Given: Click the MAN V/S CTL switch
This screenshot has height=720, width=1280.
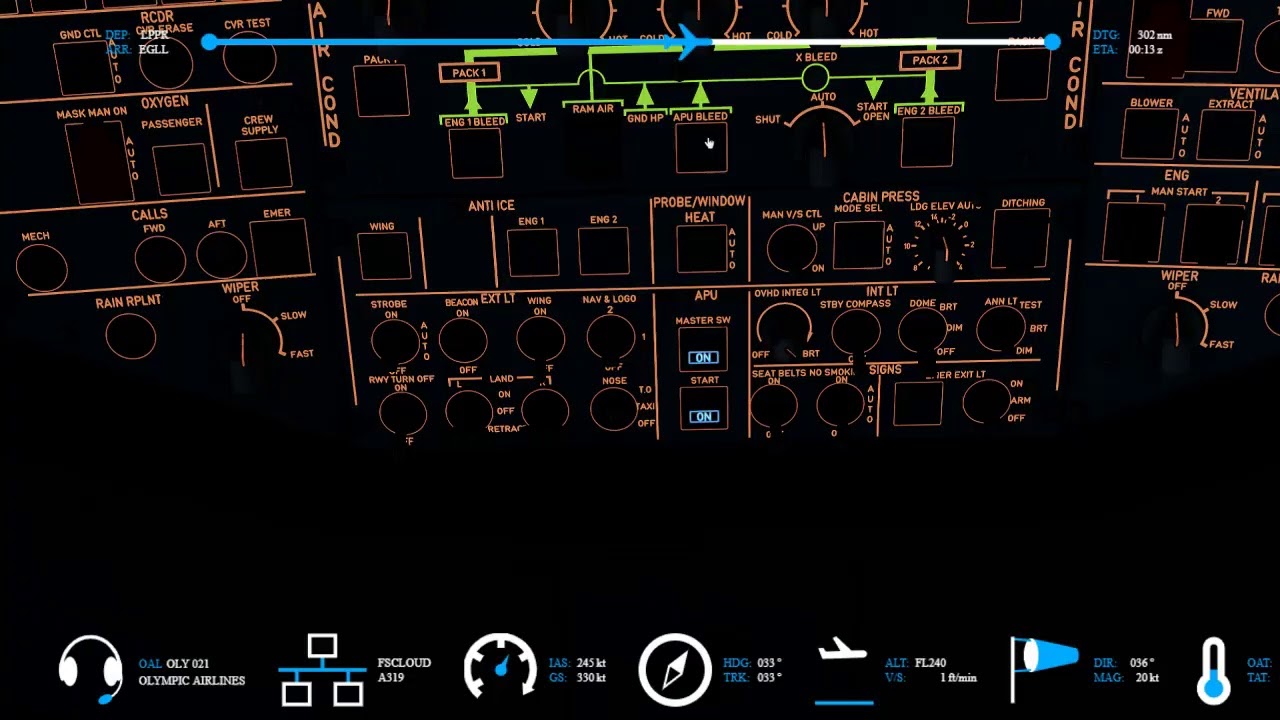Looking at the screenshot, I should click(791, 247).
